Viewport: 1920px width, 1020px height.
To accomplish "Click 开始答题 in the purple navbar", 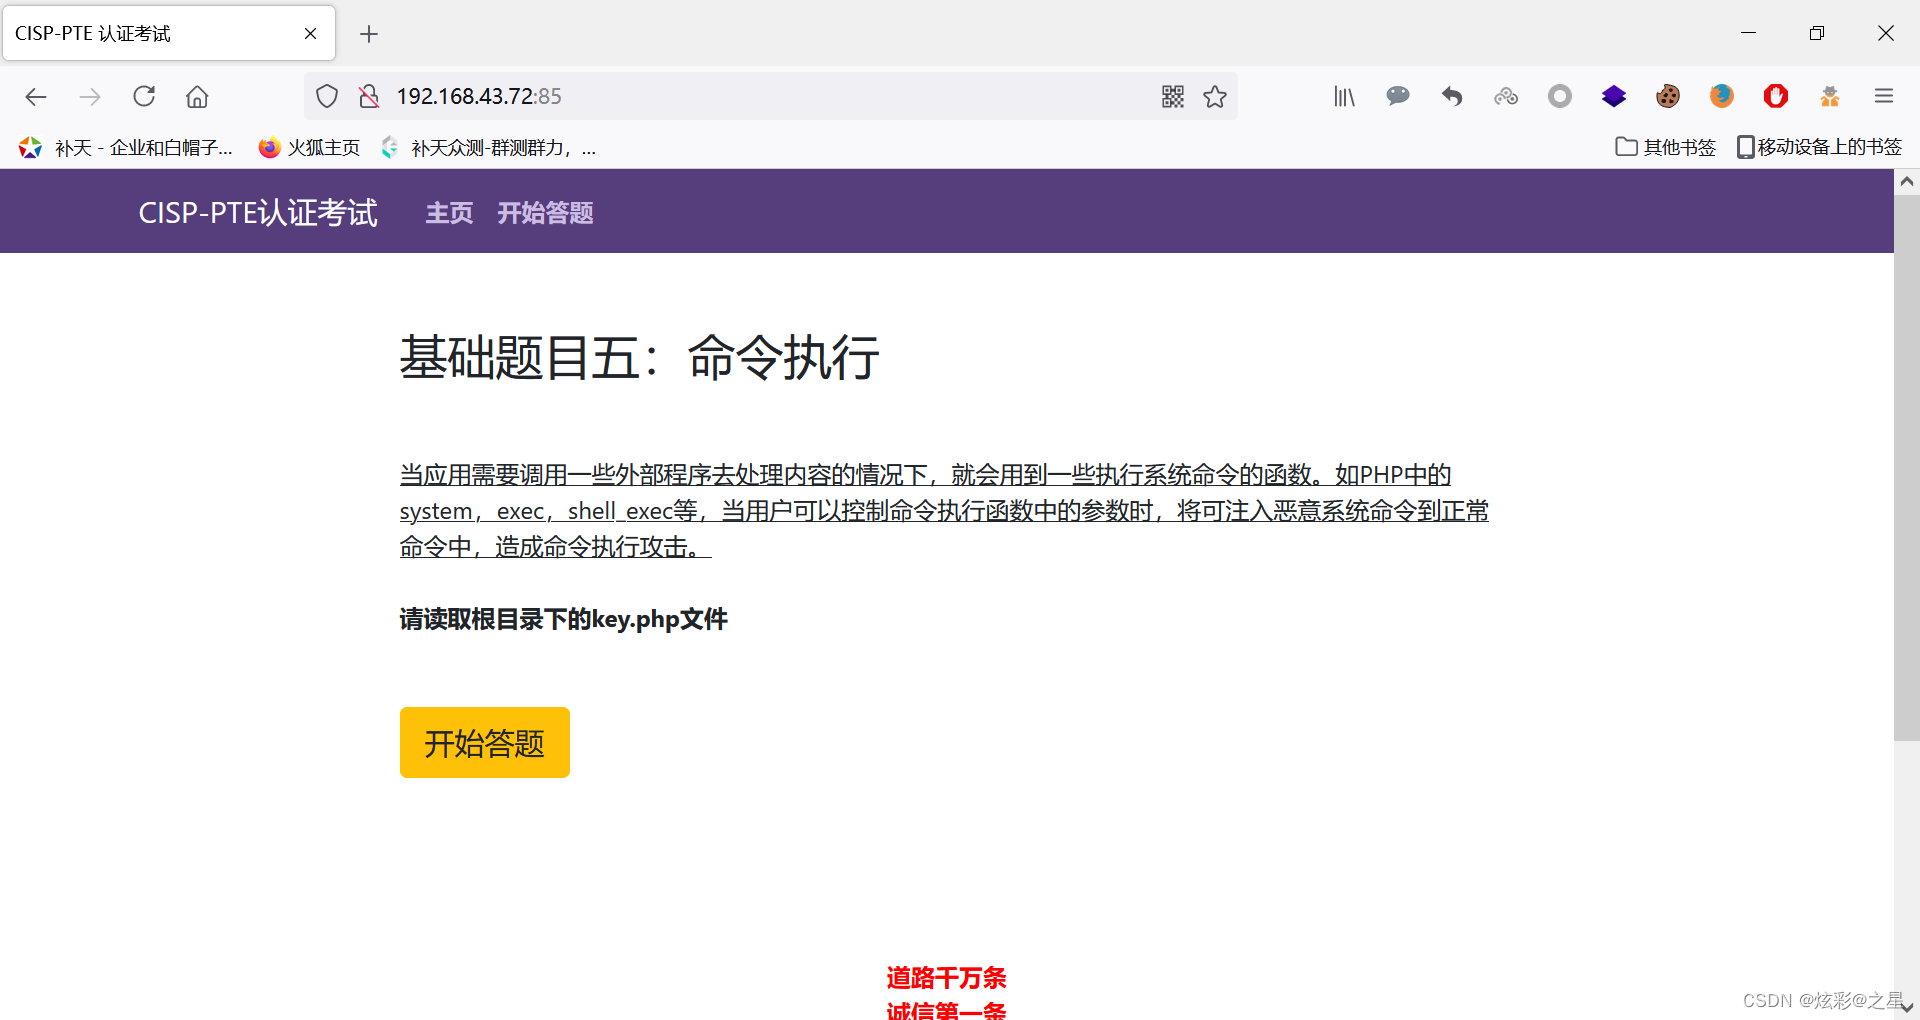I will pos(546,213).
